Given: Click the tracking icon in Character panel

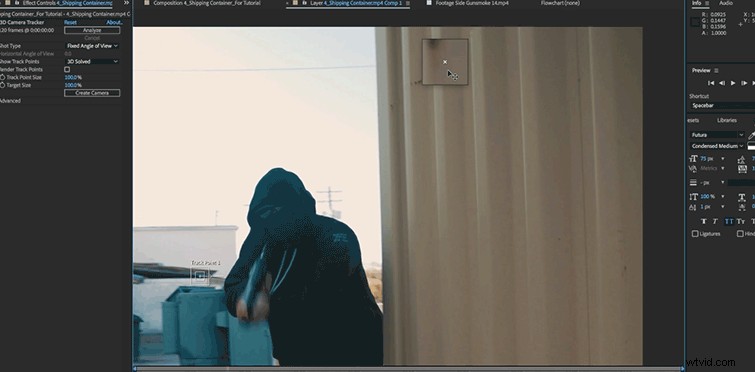Looking at the screenshot, I should [742, 168].
